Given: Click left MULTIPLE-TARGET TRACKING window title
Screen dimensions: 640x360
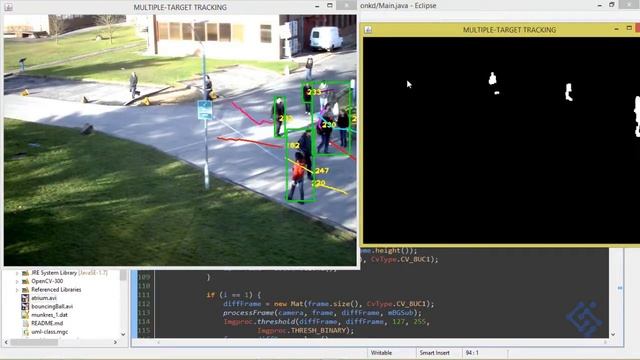Looking at the screenshot, I should (180, 7).
